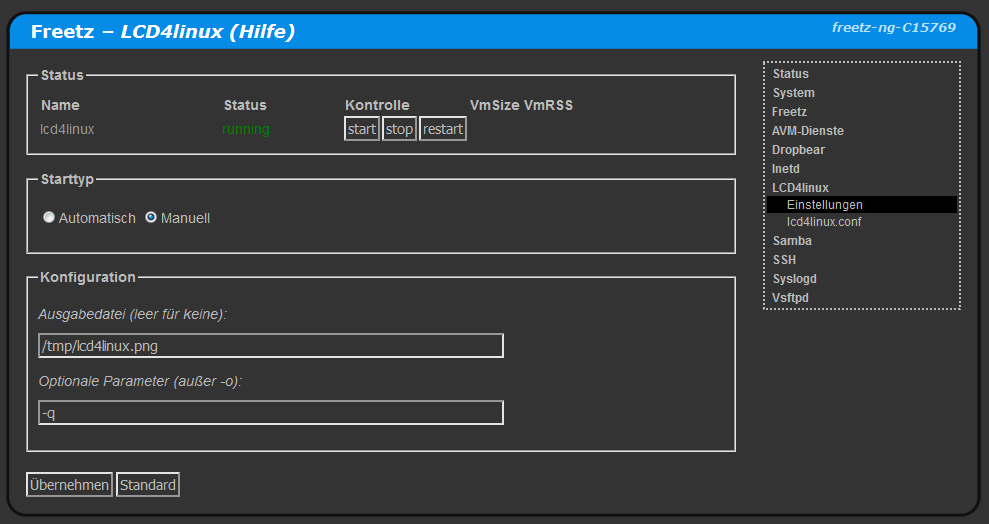
Task: Open the Dropbear sidebar entry
Action: [x=798, y=150]
